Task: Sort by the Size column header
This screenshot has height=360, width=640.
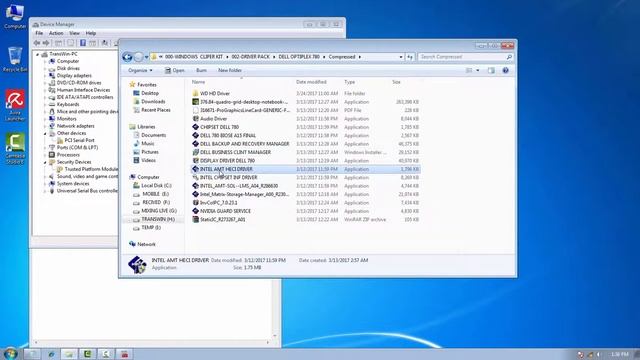Action: [x=396, y=82]
